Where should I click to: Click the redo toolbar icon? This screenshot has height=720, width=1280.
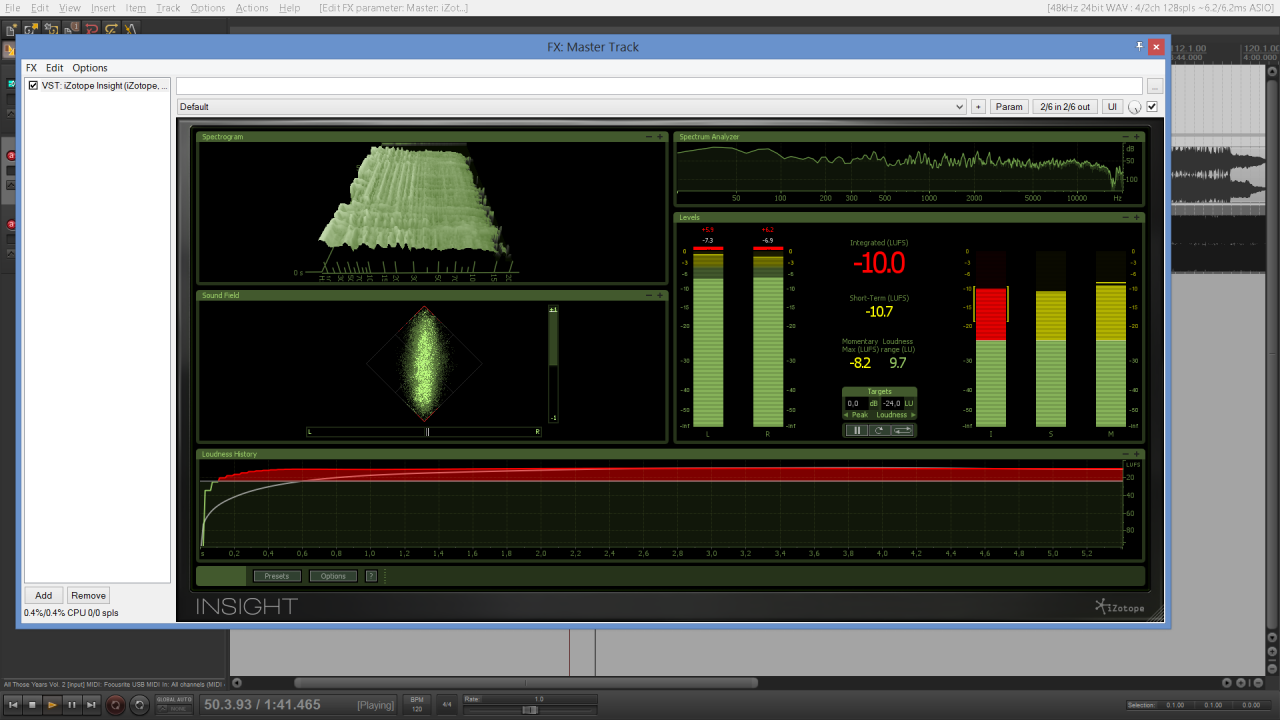click(x=111, y=28)
